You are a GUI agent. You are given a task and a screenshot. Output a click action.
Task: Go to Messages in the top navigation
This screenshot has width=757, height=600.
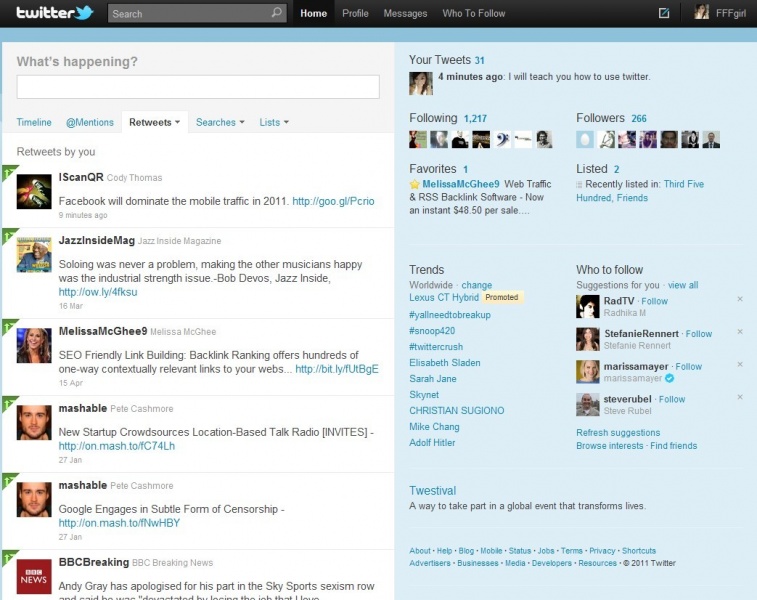click(x=405, y=14)
